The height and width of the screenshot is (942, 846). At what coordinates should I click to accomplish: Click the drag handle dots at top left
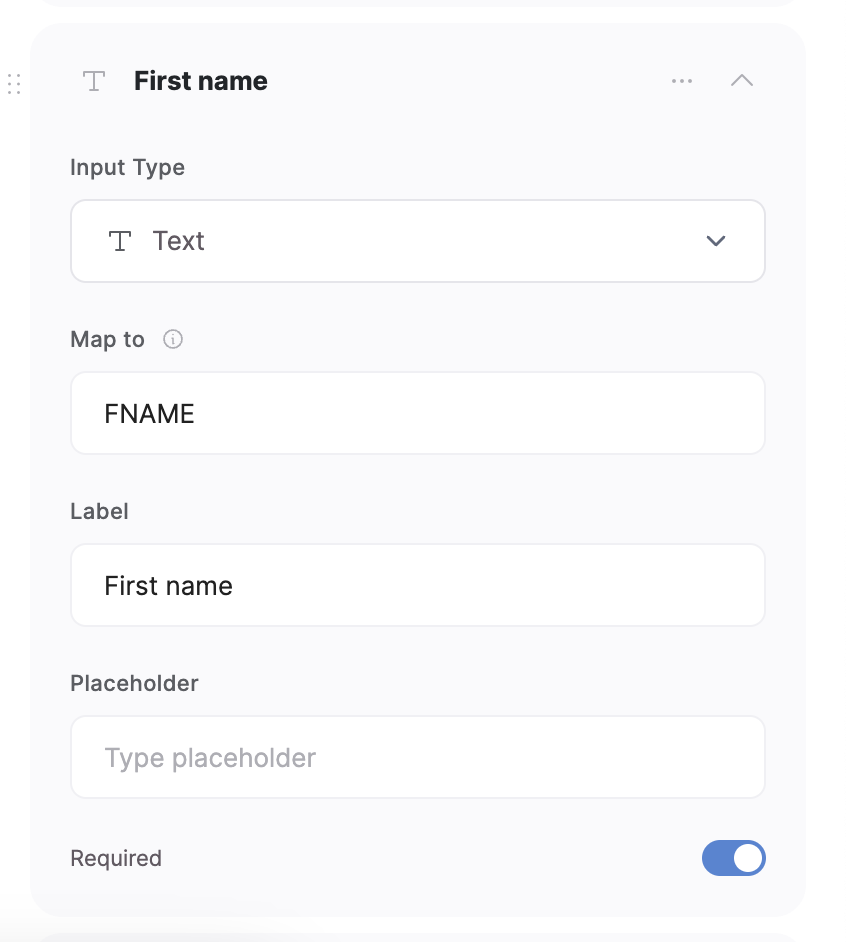pyautogui.click(x=14, y=84)
